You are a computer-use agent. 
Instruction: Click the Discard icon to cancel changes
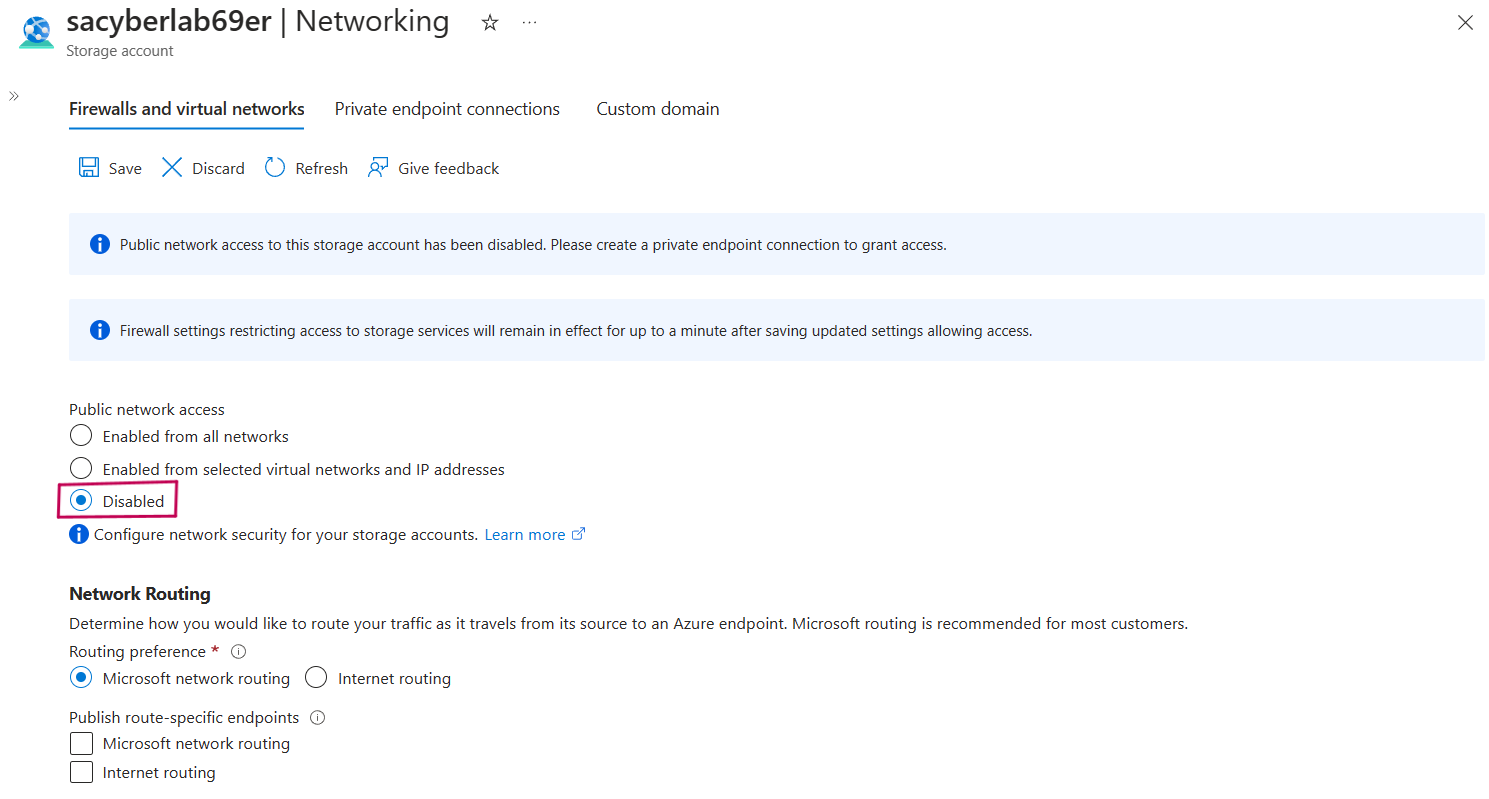coord(171,167)
